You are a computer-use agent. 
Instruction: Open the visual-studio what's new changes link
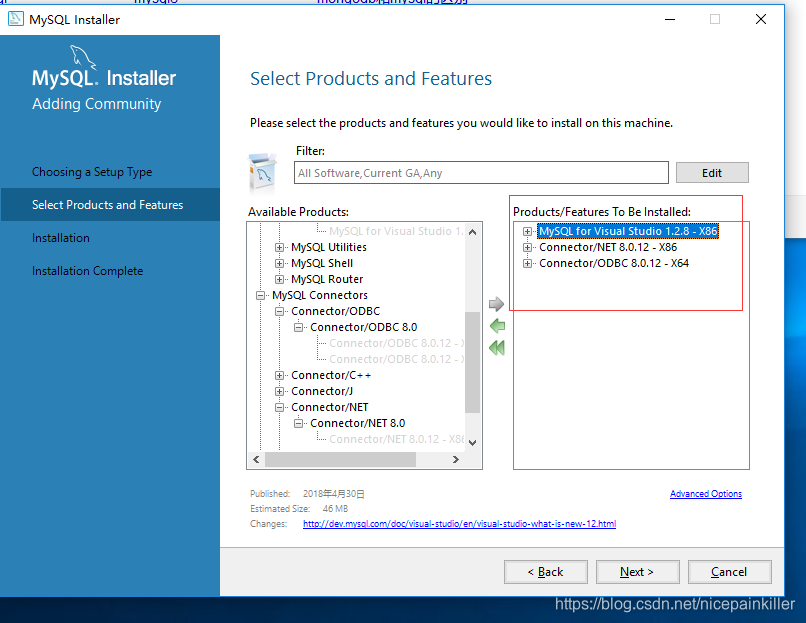pos(458,523)
